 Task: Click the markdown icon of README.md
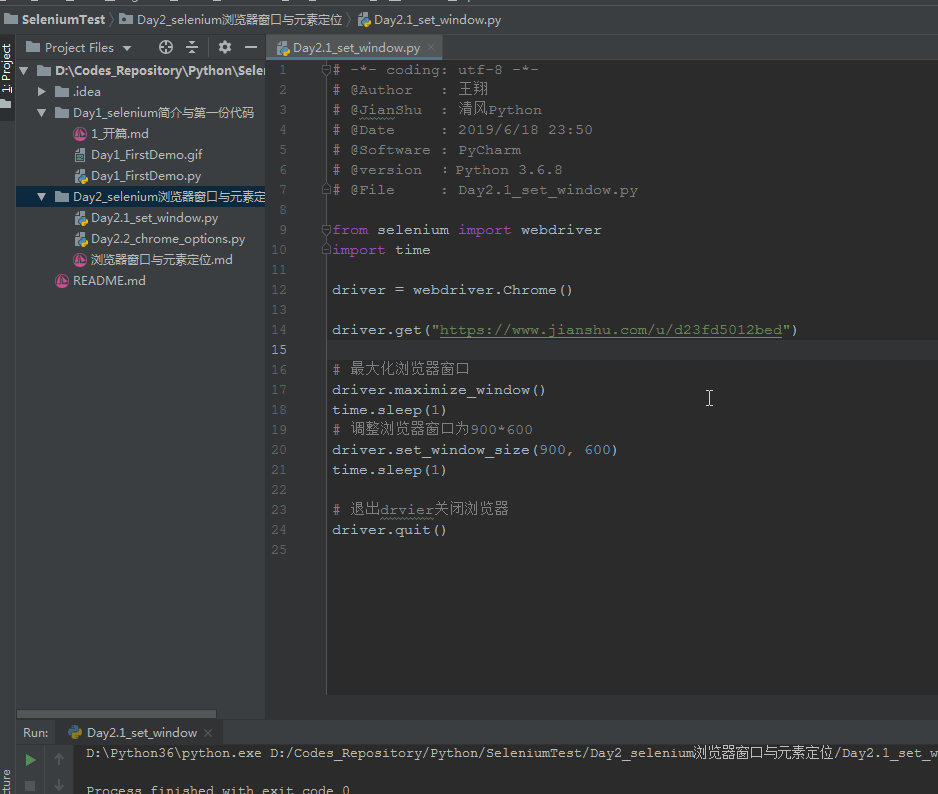[62, 281]
